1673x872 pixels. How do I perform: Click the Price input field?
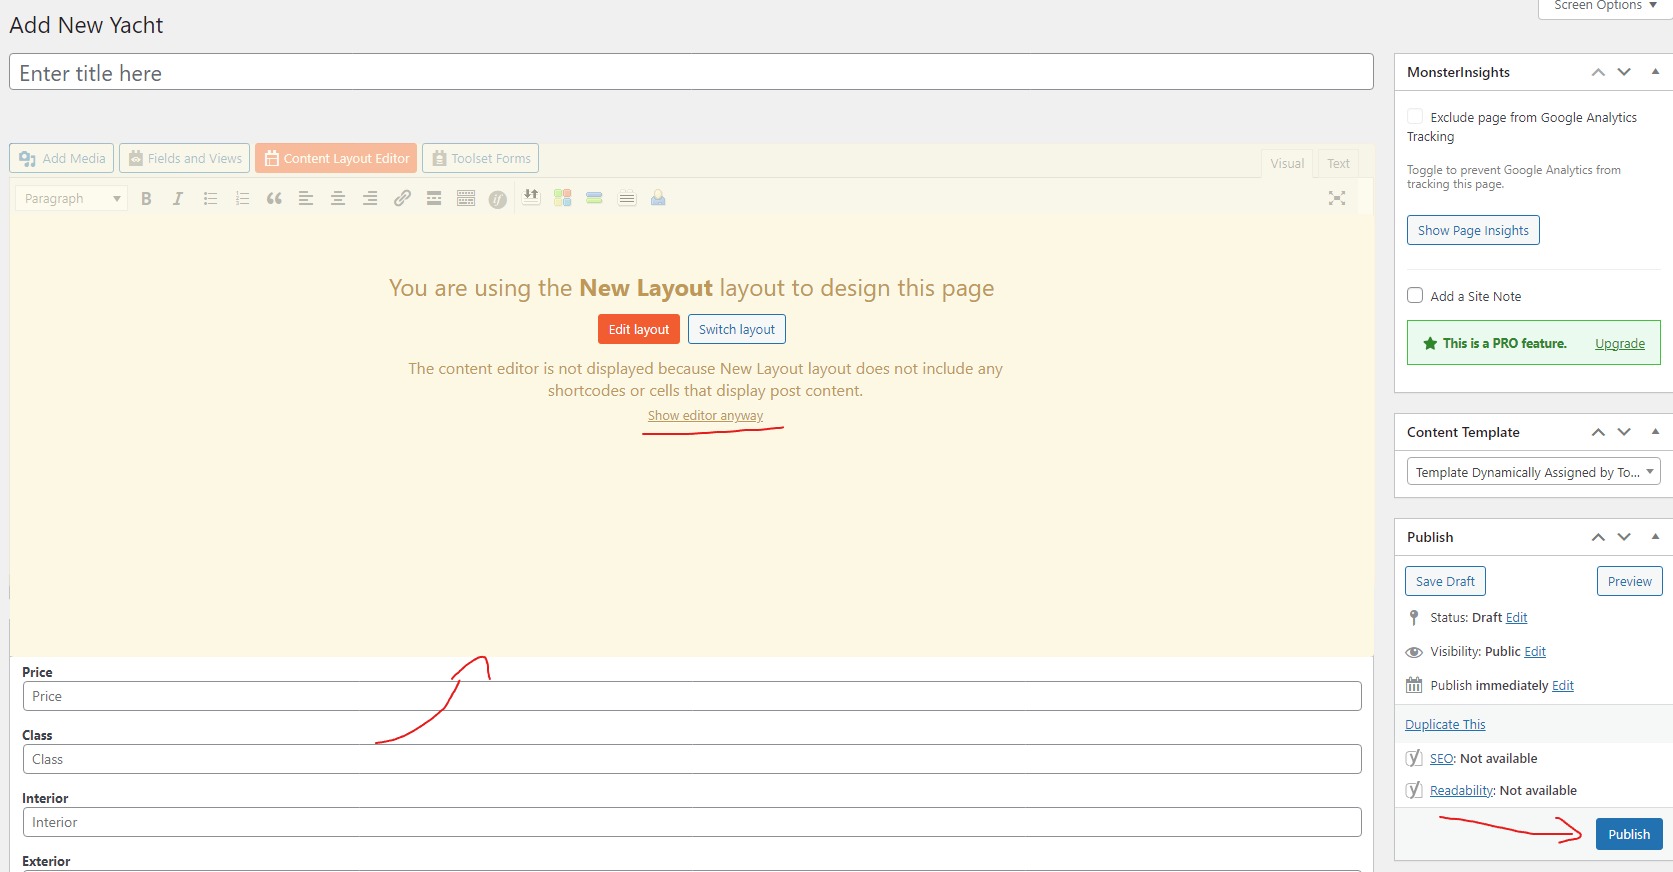click(x=692, y=696)
